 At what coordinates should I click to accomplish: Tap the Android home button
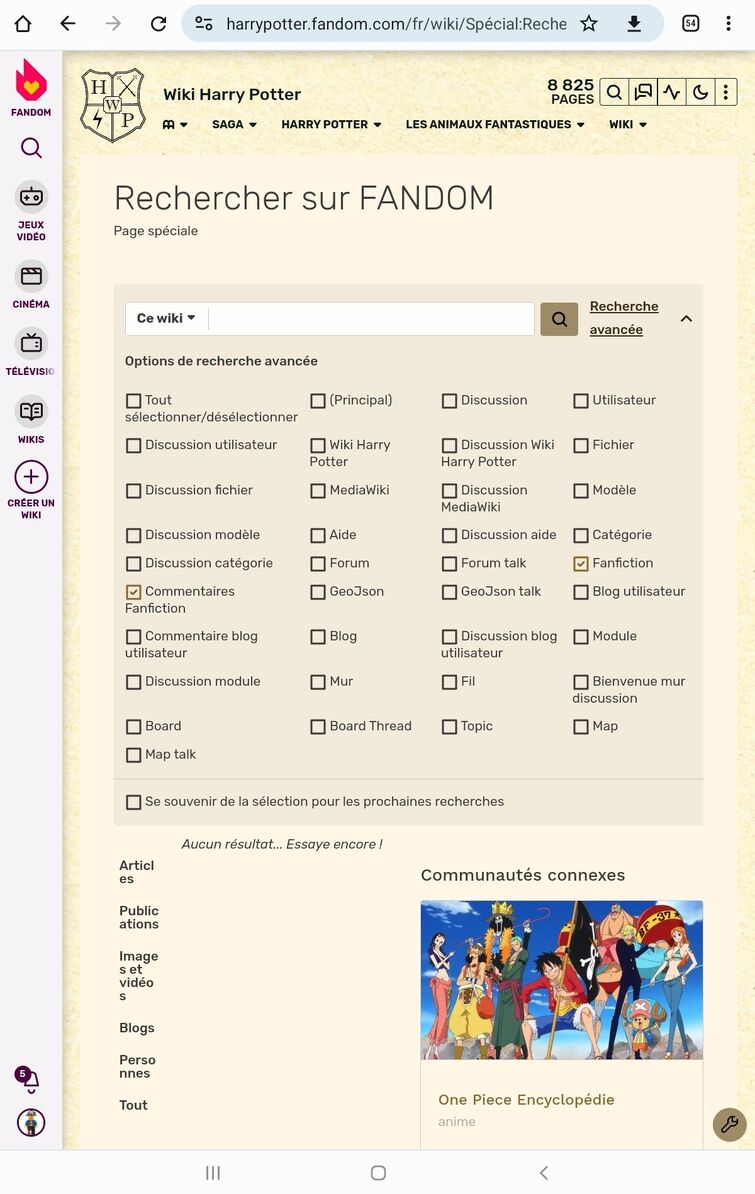378,1173
